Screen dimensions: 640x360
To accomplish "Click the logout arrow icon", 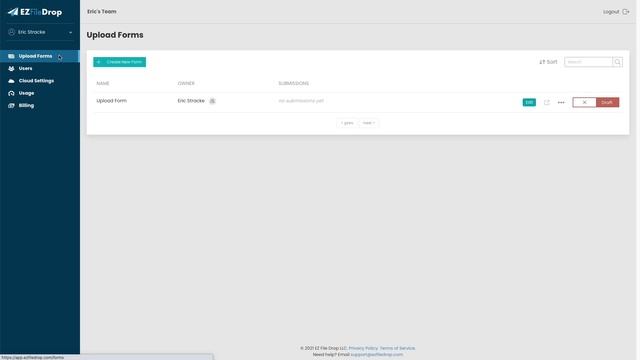I will tap(626, 12).
